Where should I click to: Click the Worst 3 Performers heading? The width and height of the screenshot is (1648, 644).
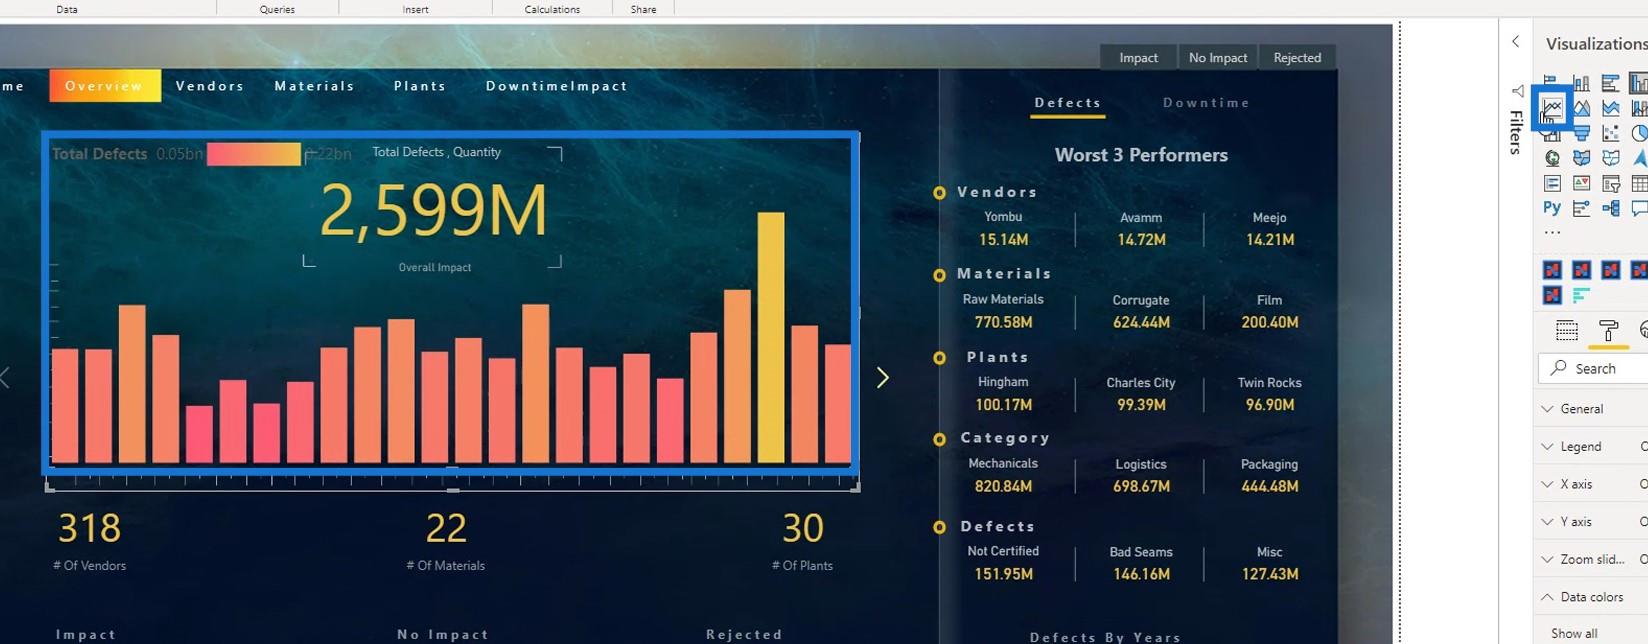tap(1141, 155)
